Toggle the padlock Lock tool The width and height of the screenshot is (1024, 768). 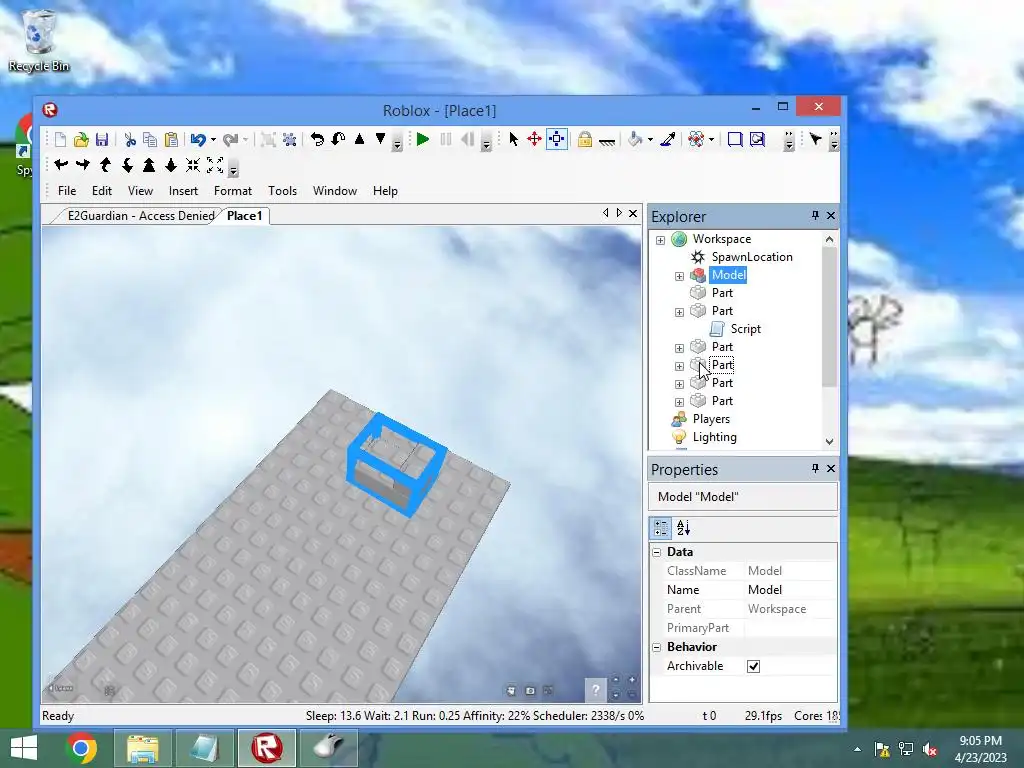pyautogui.click(x=584, y=139)
